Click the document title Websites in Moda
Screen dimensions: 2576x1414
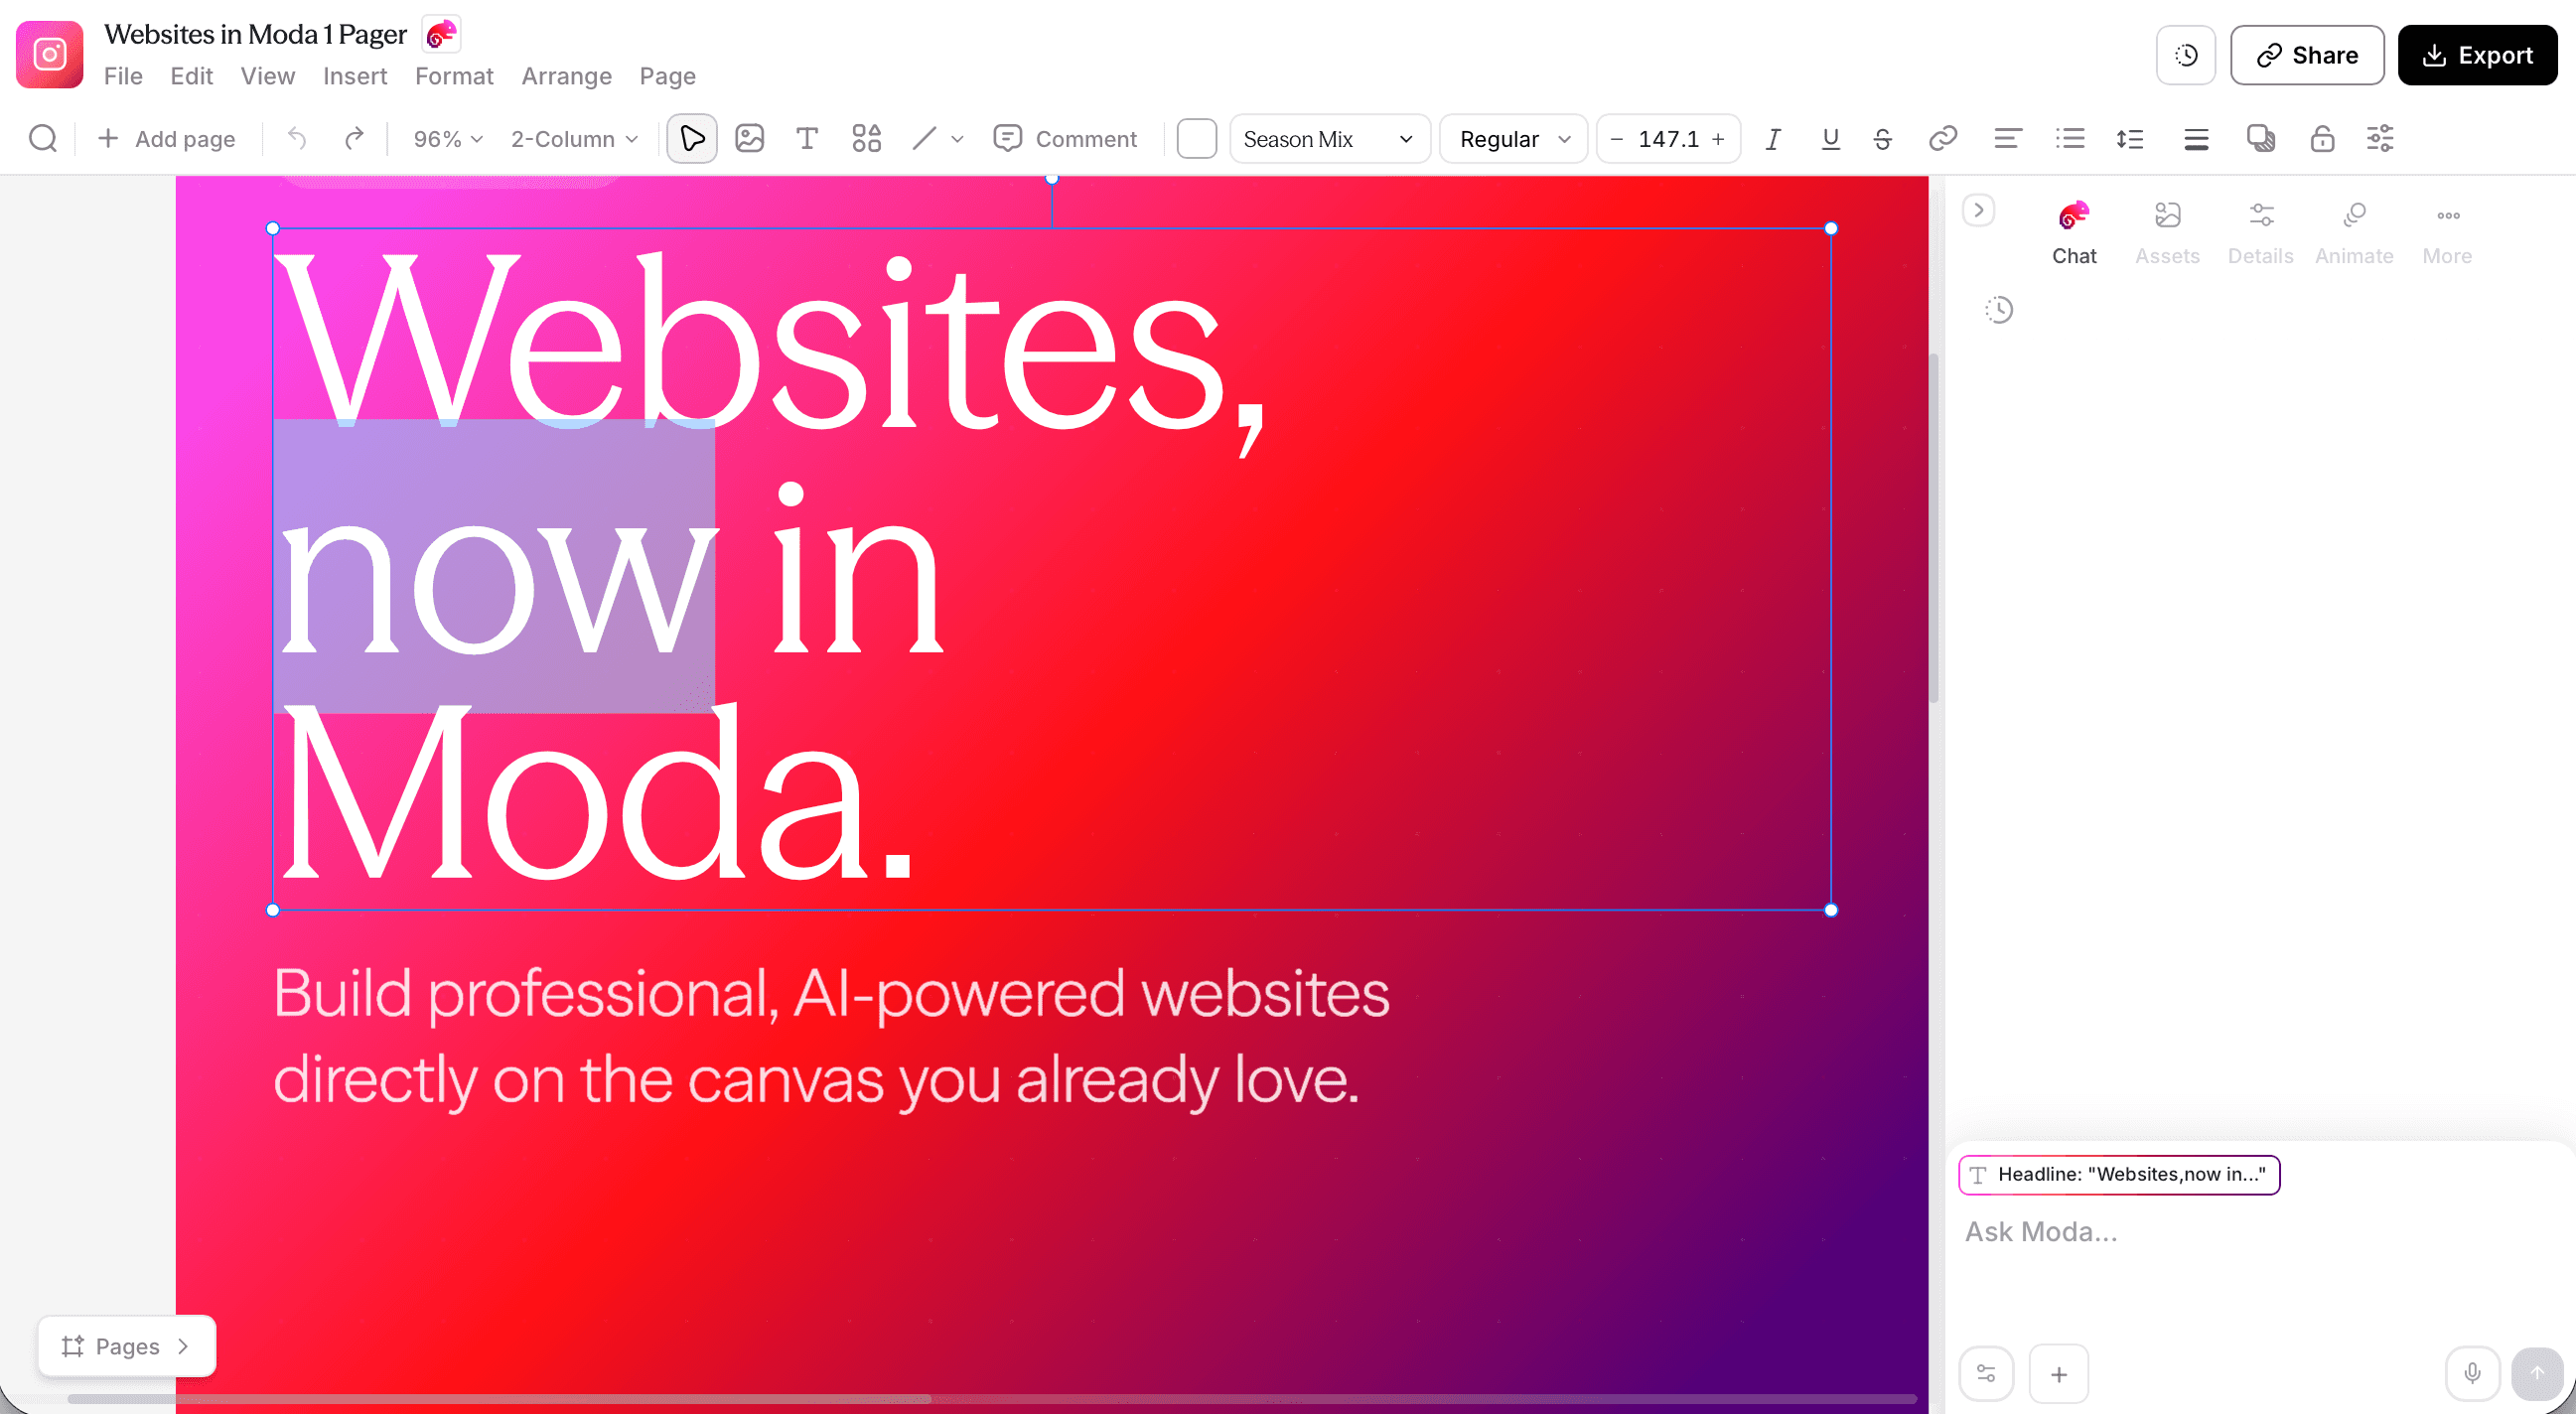tap(255, 34)
